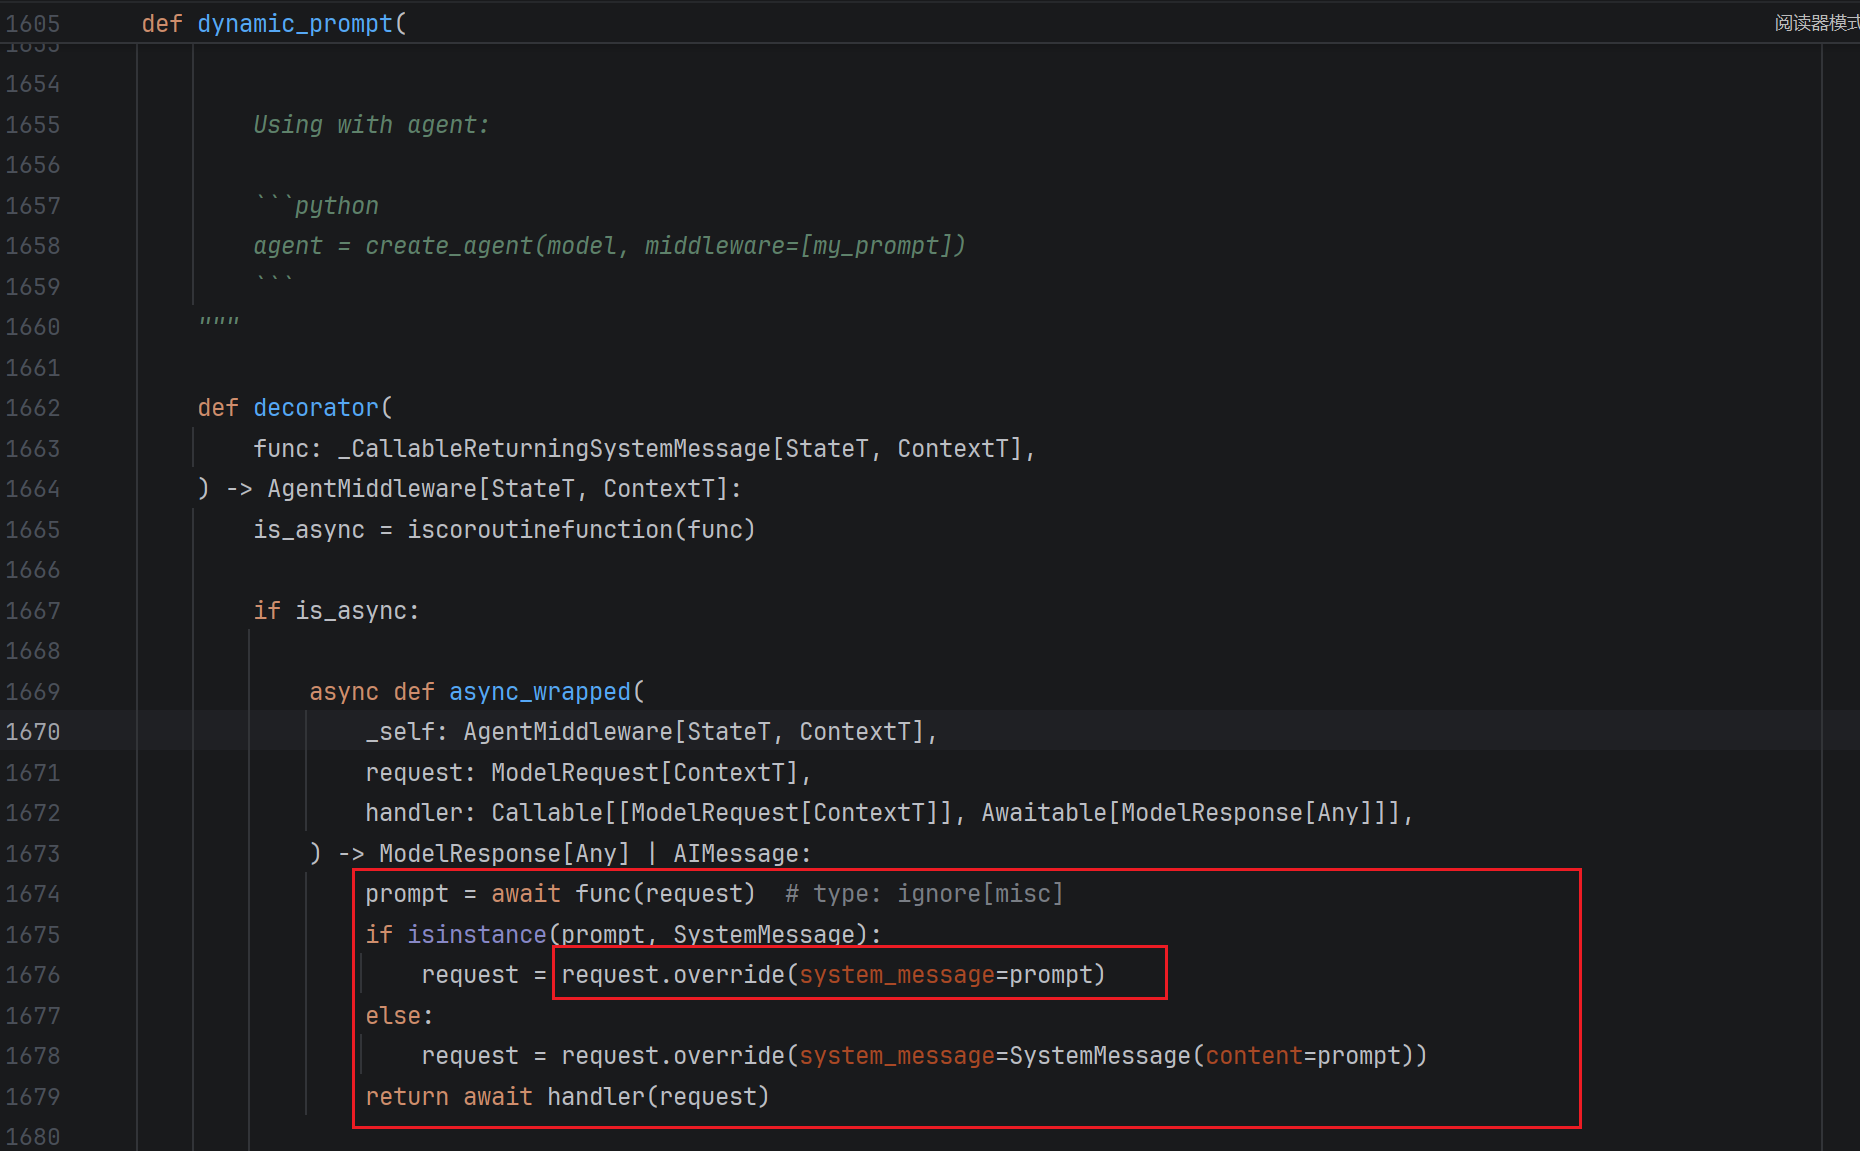Click the async_wrapped function name
This screenshot has width=1860, height=1151.
pyautogui.click(x=540, y=692)
